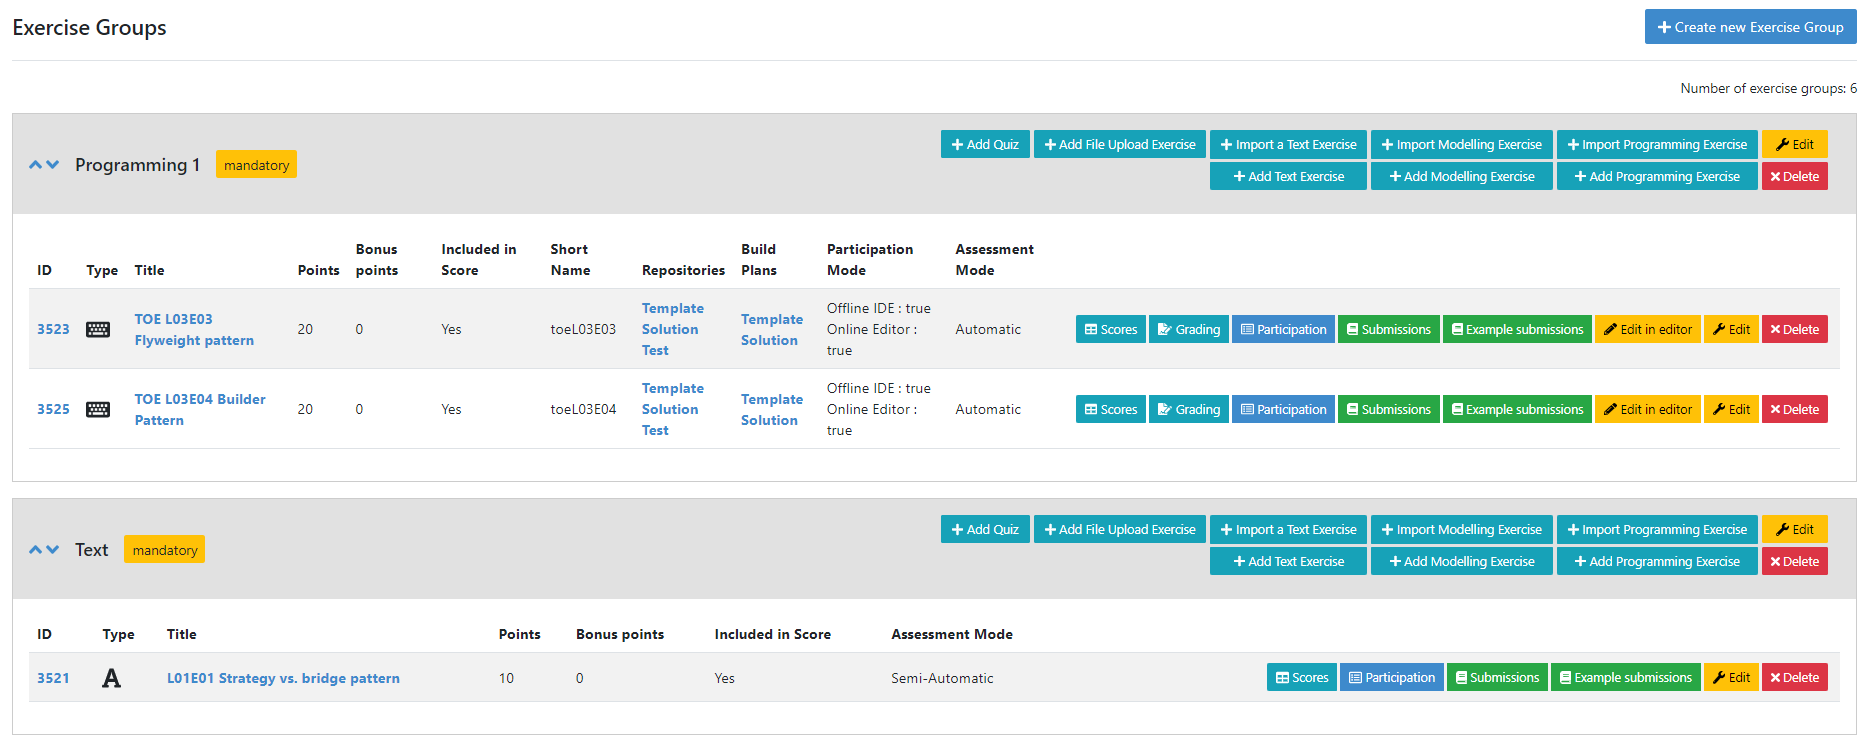This screenshot has width=1862, height=744.
Task: Open Example submissions for exercise 3521
Action: pos(1625,677)
